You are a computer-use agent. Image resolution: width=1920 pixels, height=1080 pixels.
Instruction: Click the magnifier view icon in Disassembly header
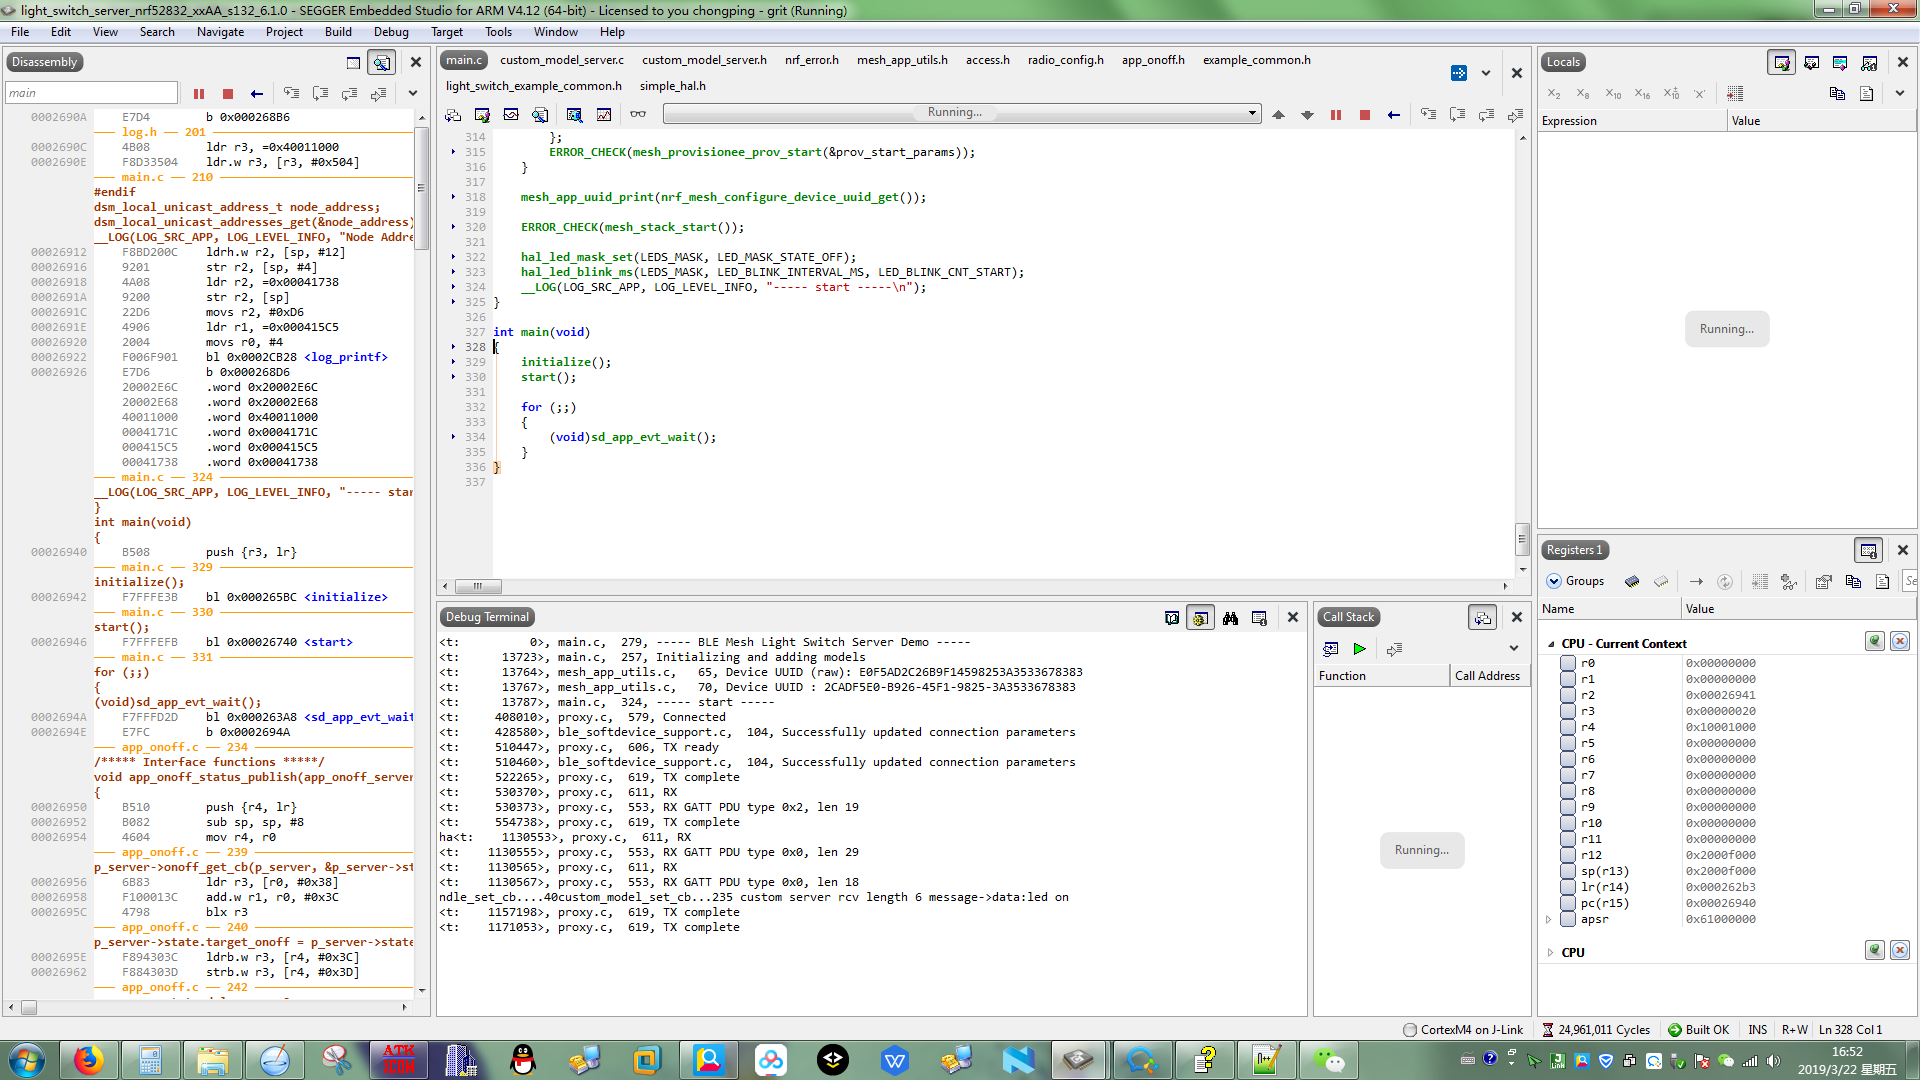click(x=382, y=63)
